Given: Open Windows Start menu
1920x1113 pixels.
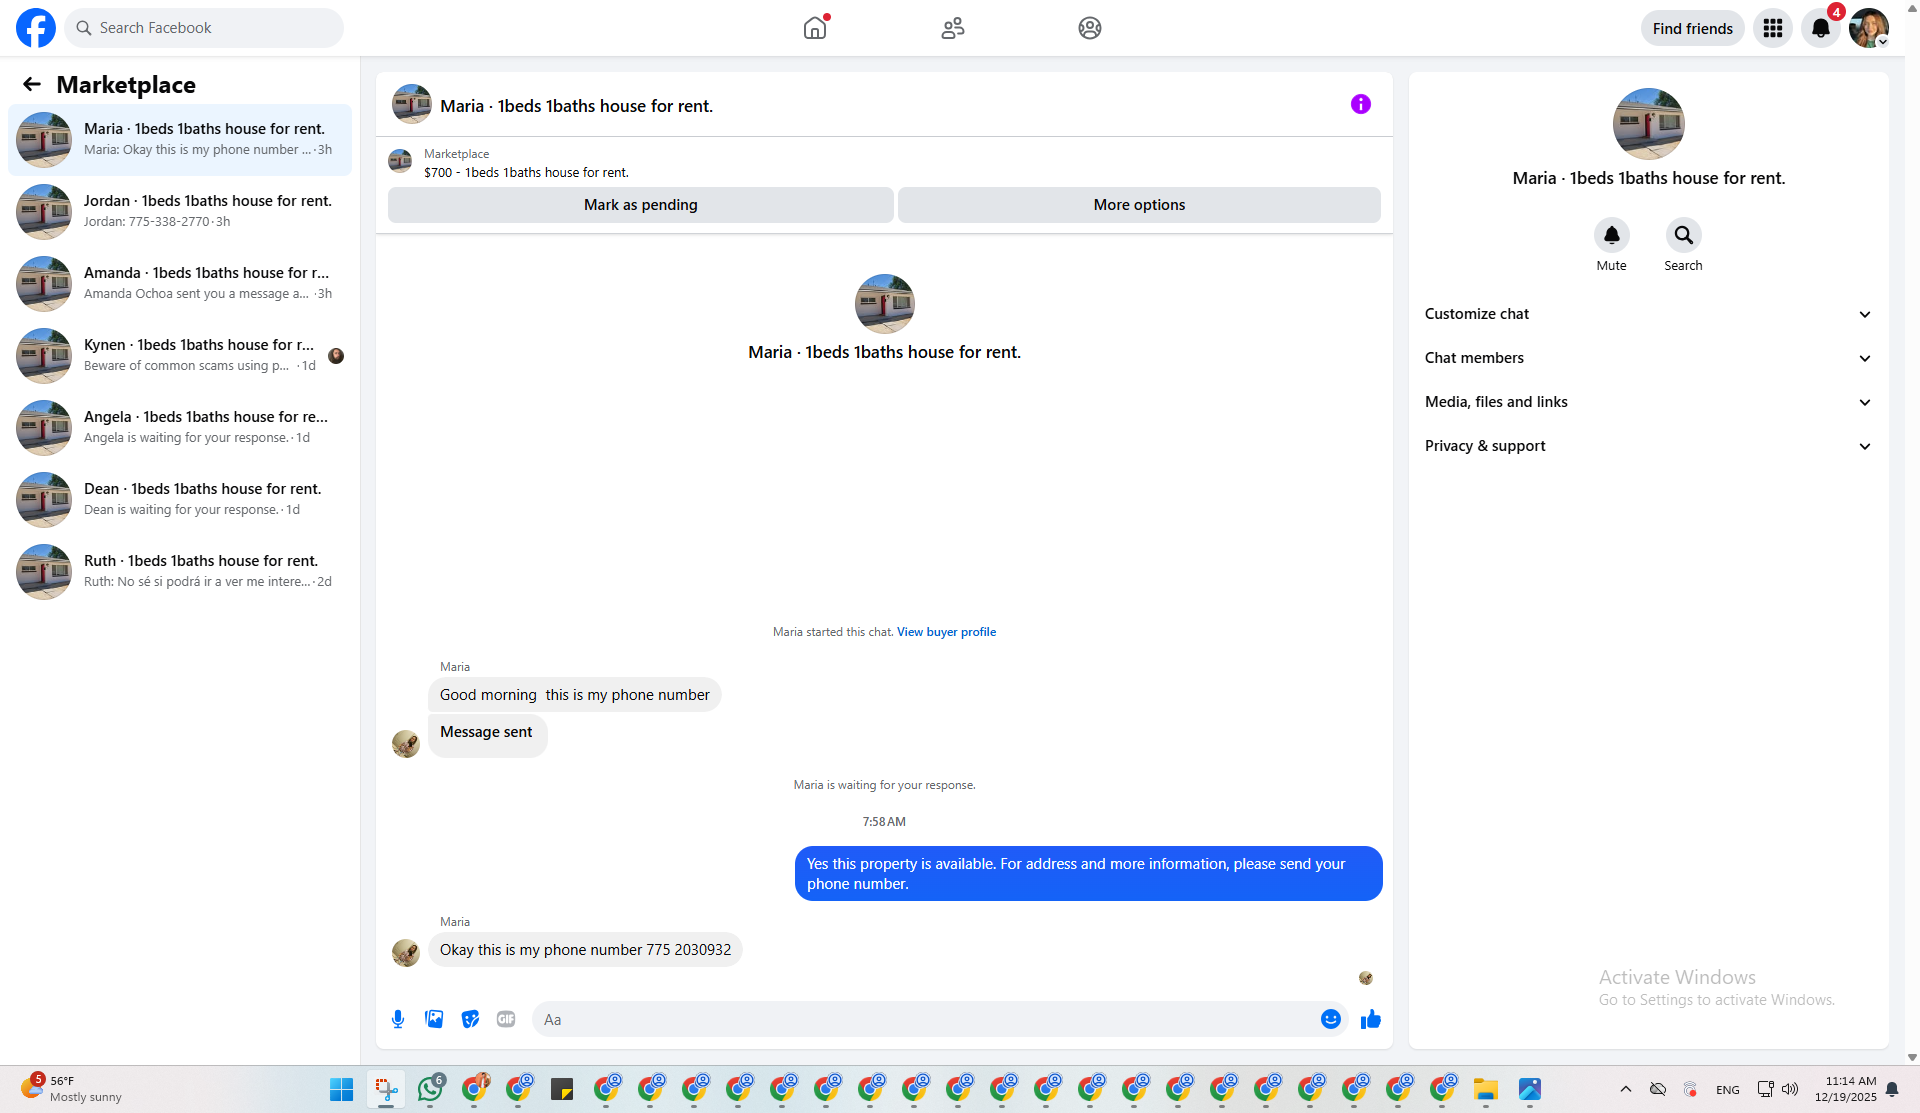Looking at the screenshot, I should click(341, 1089).
